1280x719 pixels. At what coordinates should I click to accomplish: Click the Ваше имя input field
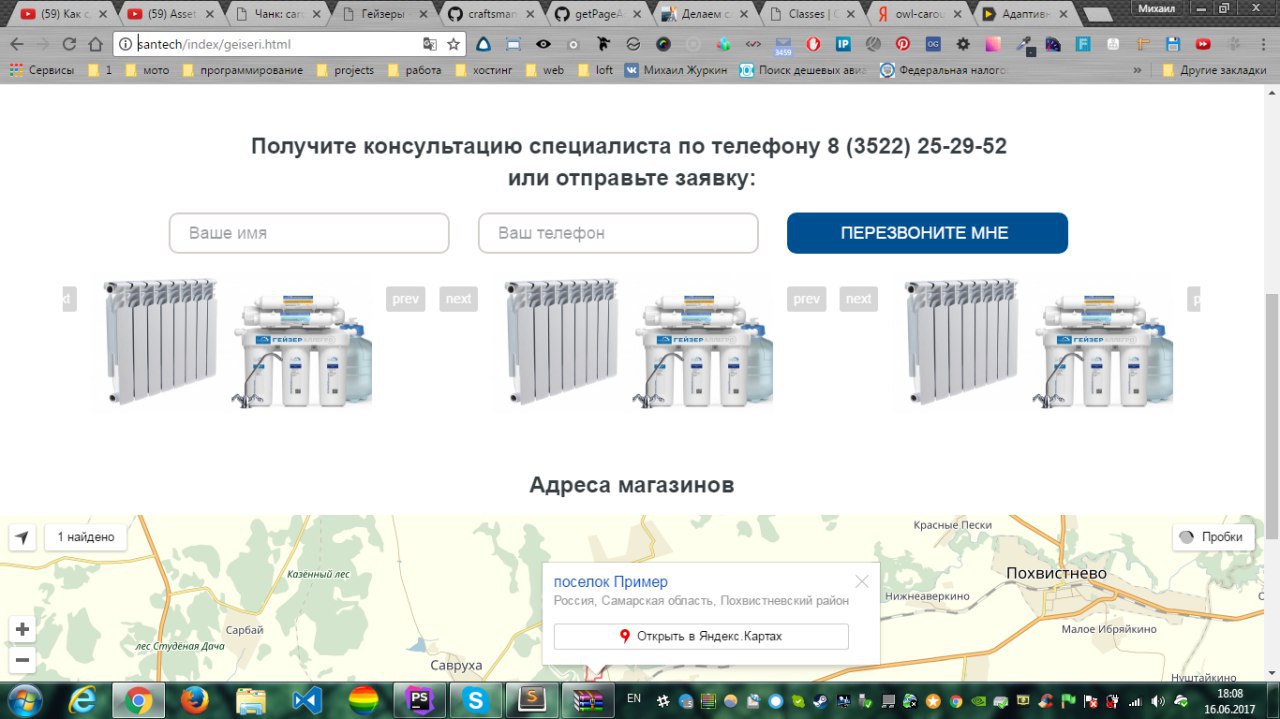pos(309,233)
